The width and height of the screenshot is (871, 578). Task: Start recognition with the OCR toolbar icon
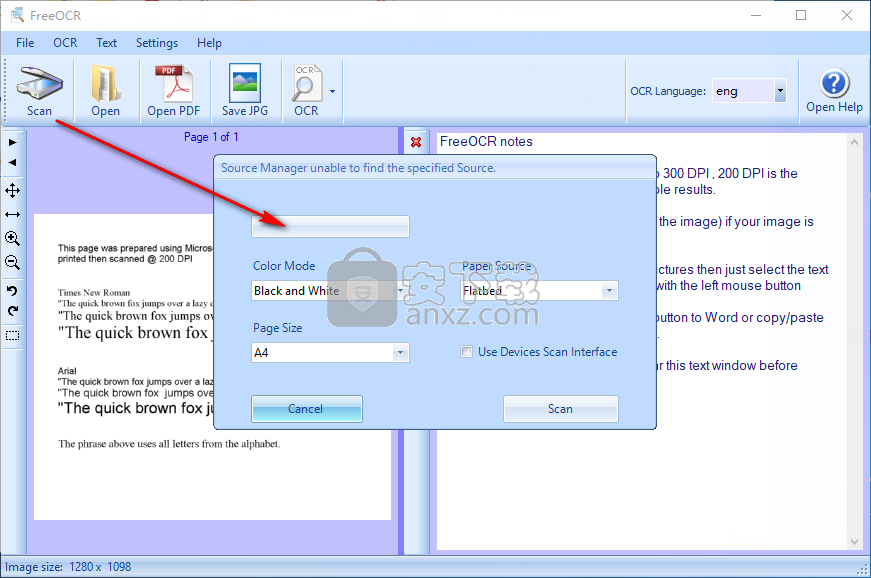[x=306, y=91]
